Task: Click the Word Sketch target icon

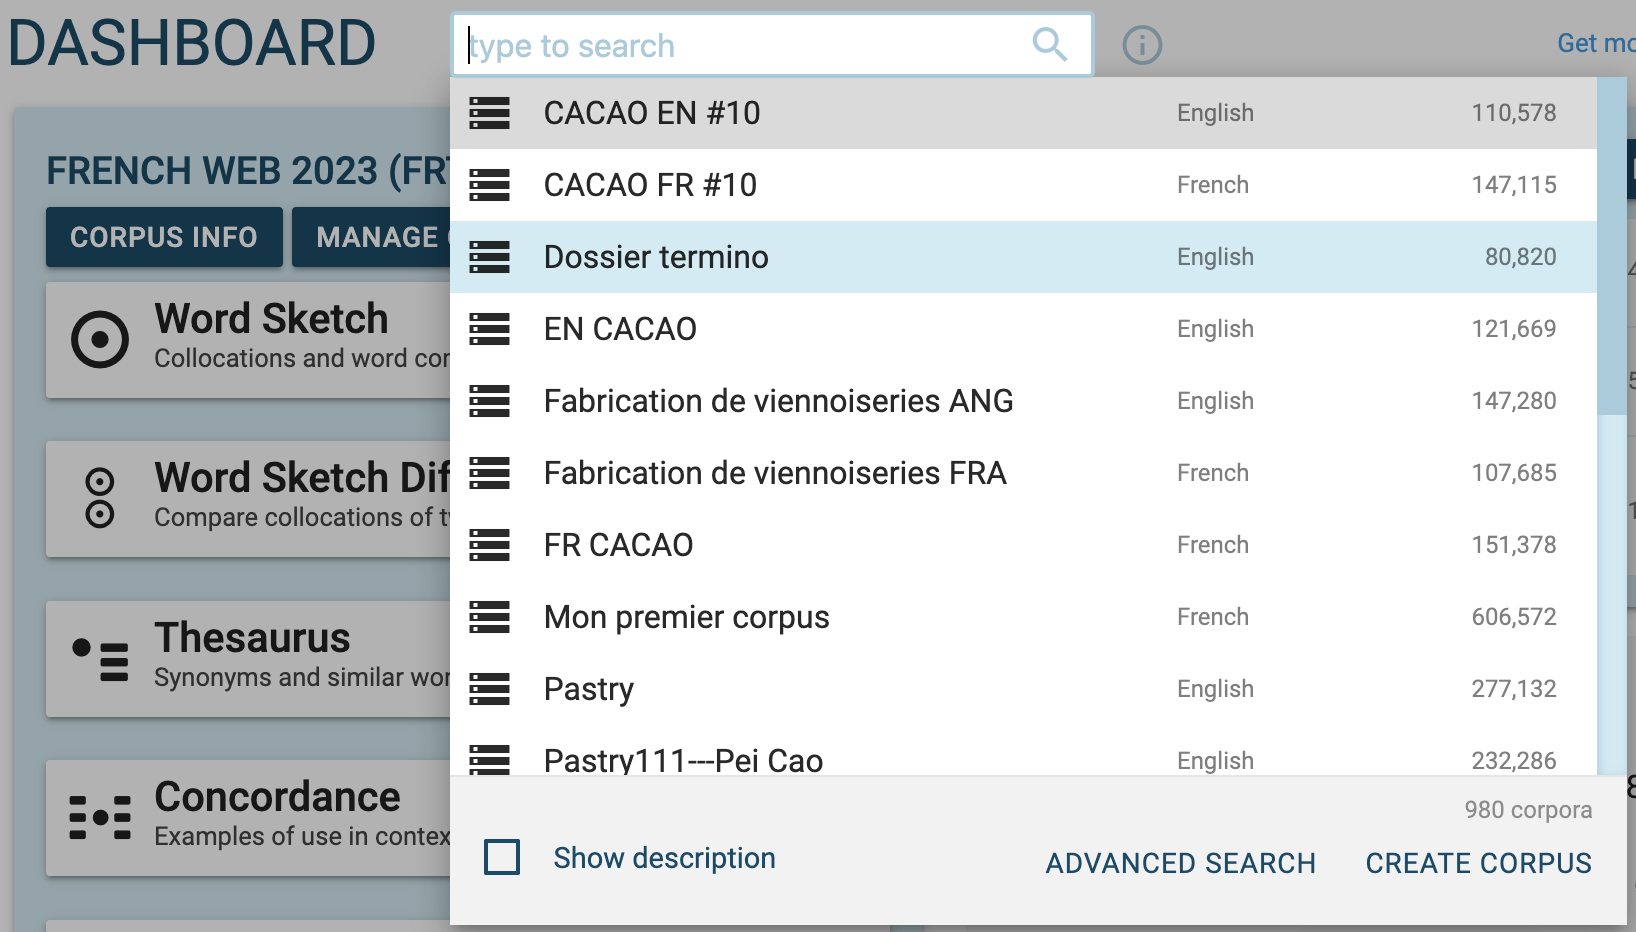Action: (100, 340)
